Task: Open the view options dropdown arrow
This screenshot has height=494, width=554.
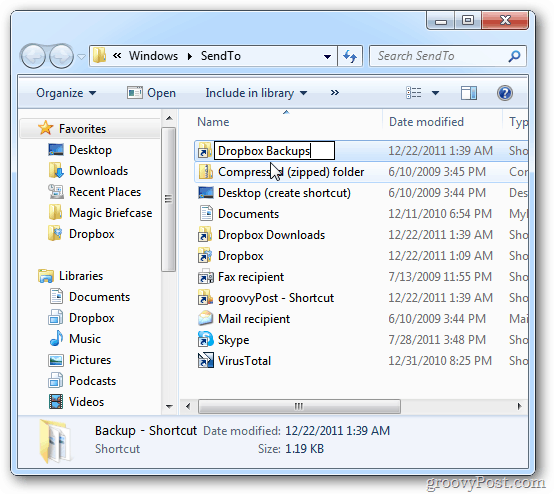Action: (x=436, y=93)
